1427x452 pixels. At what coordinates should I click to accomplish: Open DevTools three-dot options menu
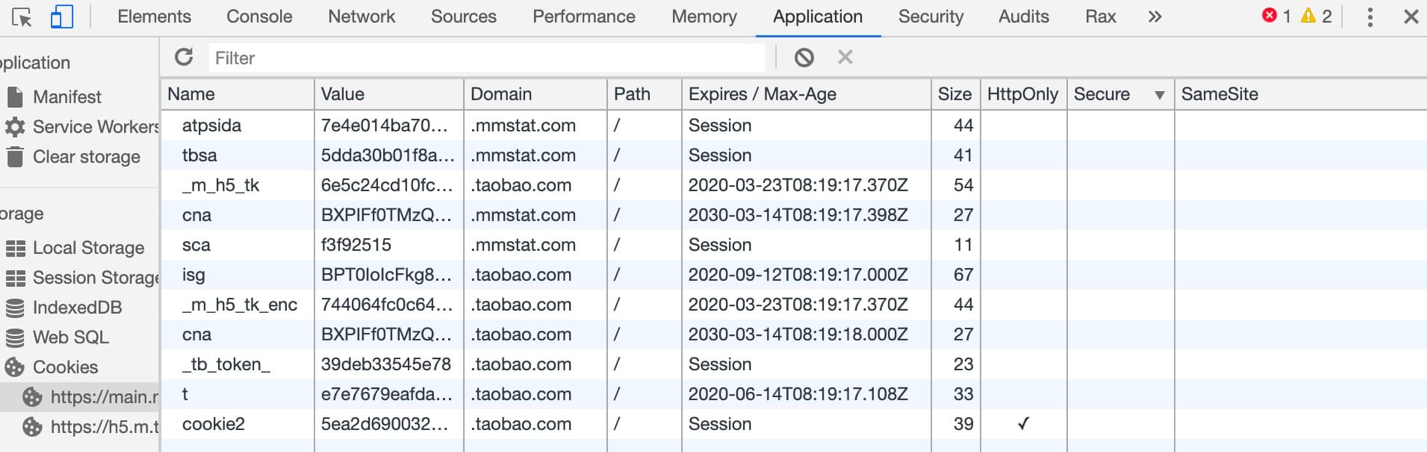click(x=1370, y=17)
